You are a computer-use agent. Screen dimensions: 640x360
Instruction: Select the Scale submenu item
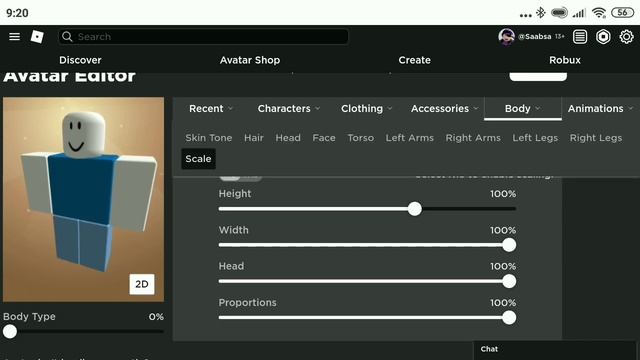[x=198, y=159]
